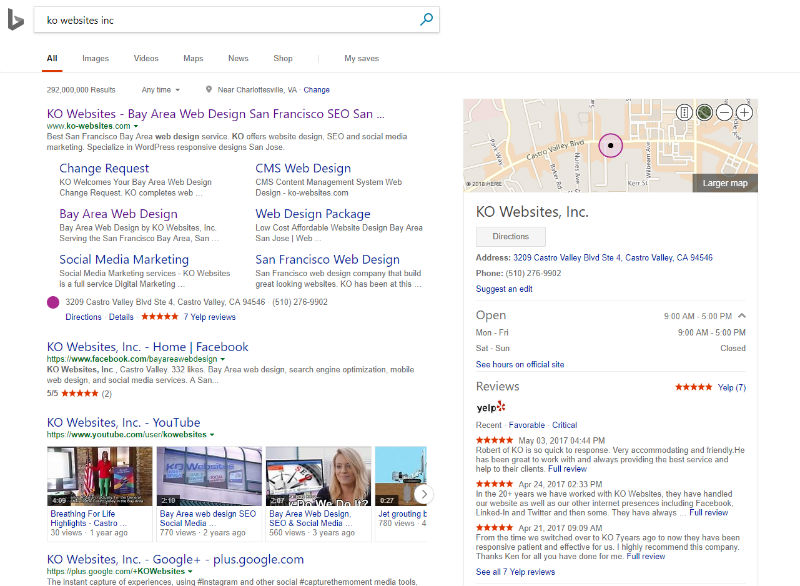Open the News tab
800x586 pixels.
pyautogui.click(x=238, y=58)
